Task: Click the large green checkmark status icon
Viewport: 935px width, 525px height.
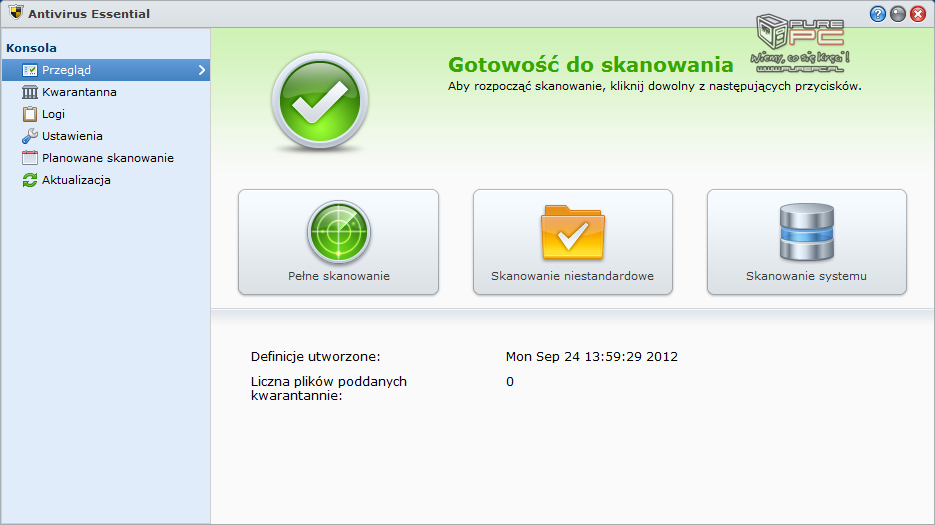Action: (320, 101)
